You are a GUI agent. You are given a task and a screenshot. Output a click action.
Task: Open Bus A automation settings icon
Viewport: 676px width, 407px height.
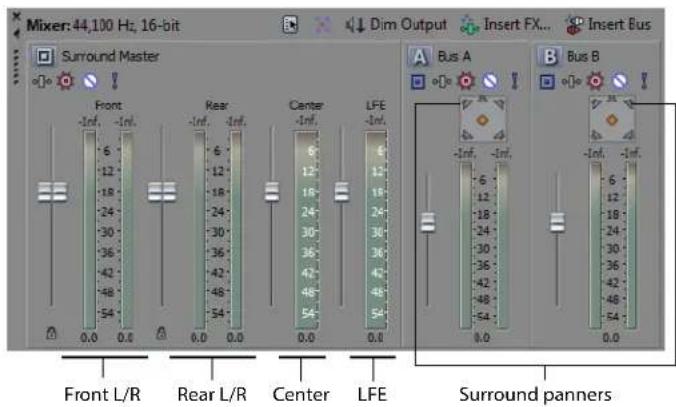[x=441, y=81]
